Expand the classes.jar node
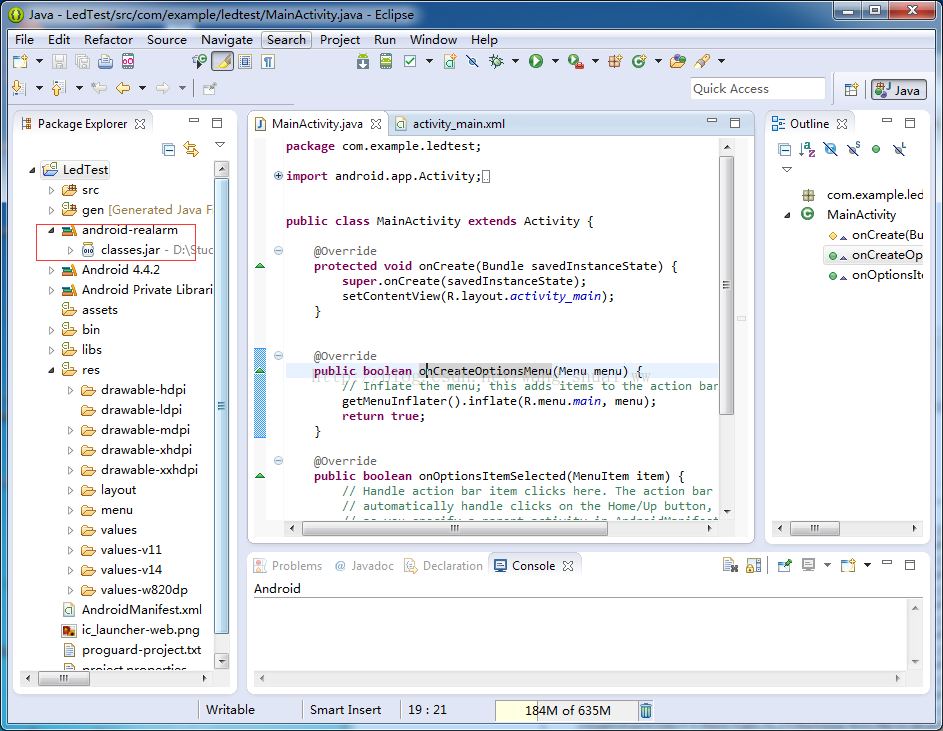 pos(70,250)
